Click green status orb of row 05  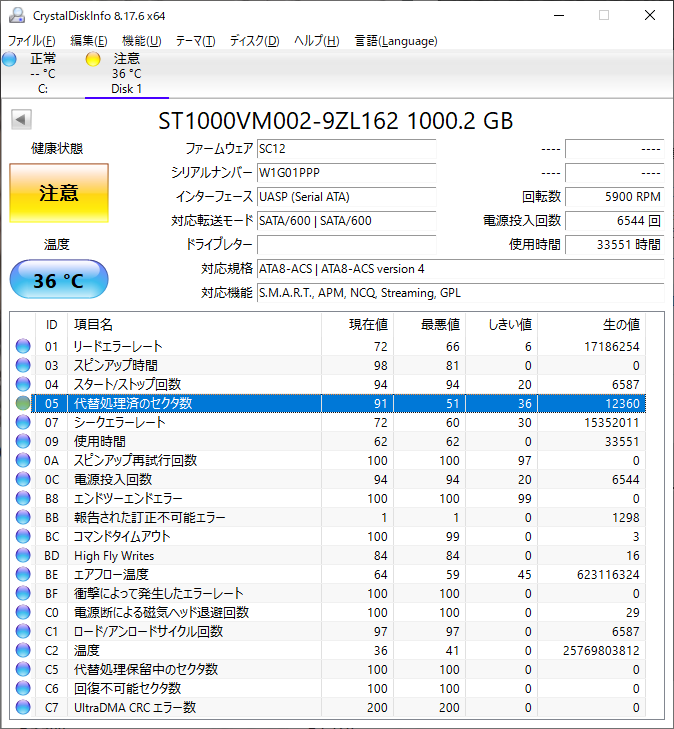23,403
